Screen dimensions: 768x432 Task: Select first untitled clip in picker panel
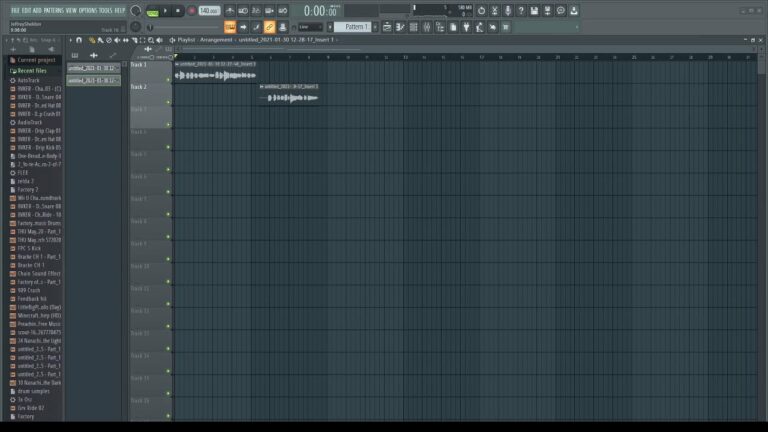coord(93,68)
